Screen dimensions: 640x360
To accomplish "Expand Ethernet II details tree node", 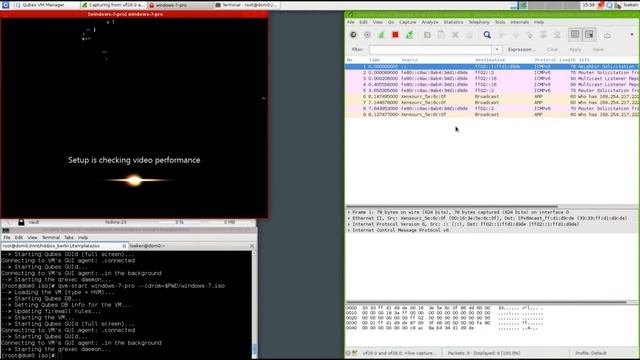I will 349,218.
